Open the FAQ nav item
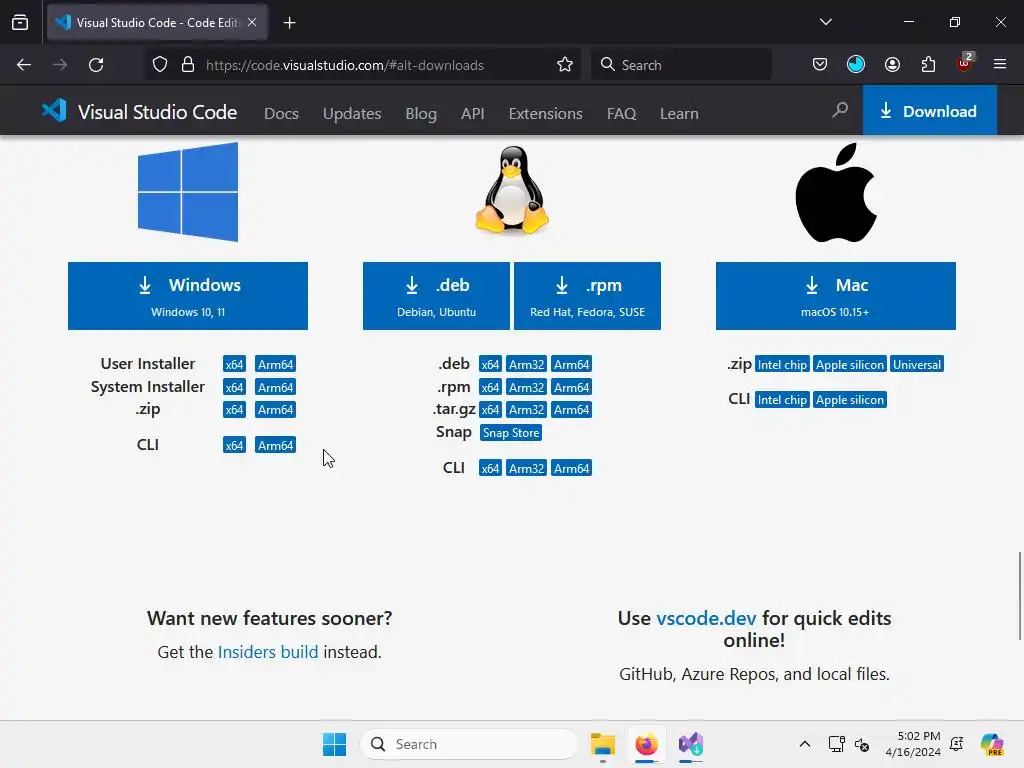This screenshot has width=1024, height=768. click(621, 114)
